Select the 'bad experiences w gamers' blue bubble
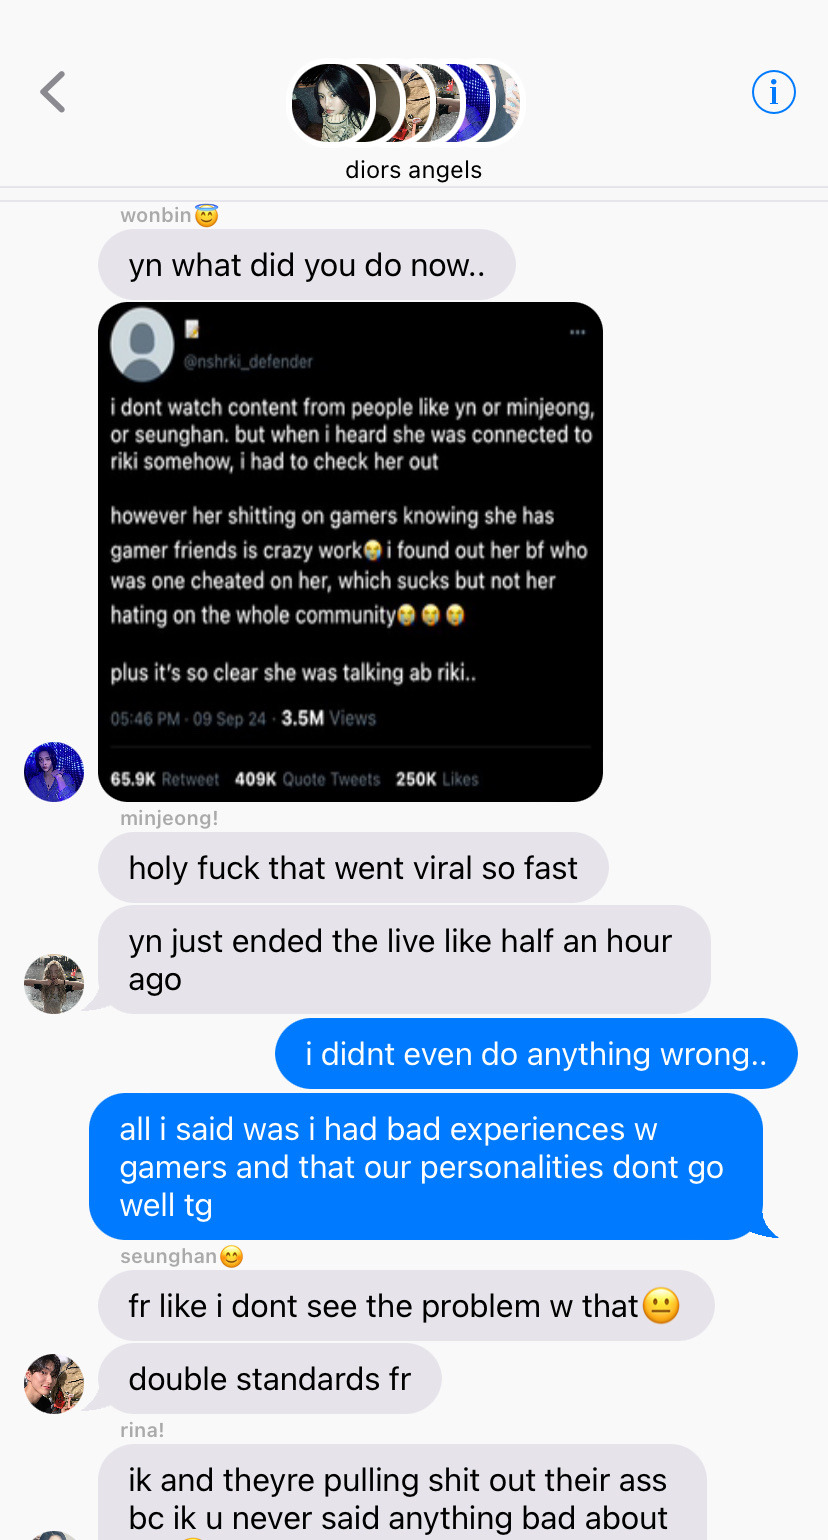 pyautogui.click(x=426, y=1167)
